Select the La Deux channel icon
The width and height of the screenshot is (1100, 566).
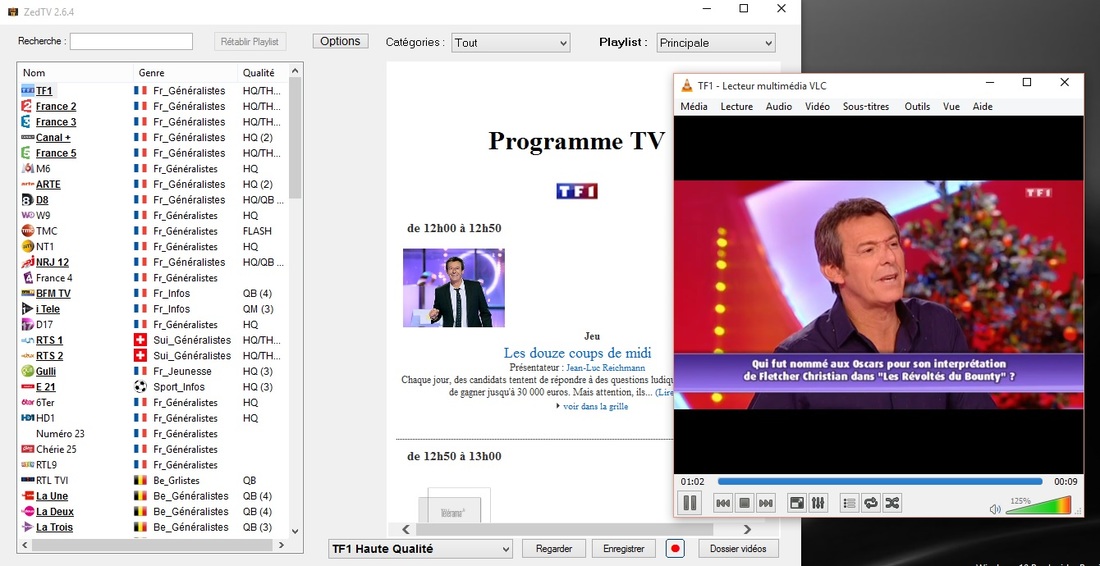point(27,511)
